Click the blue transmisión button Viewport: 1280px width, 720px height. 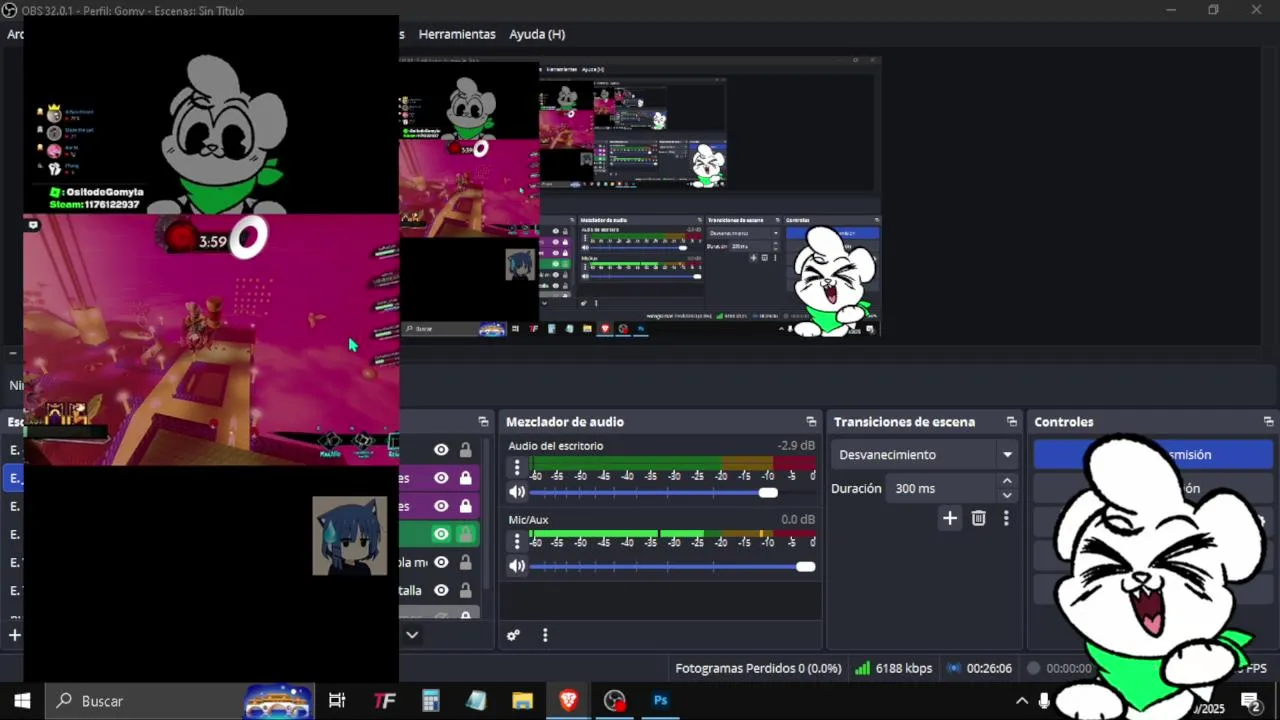pyautogui.click(x=1153, y=455)
